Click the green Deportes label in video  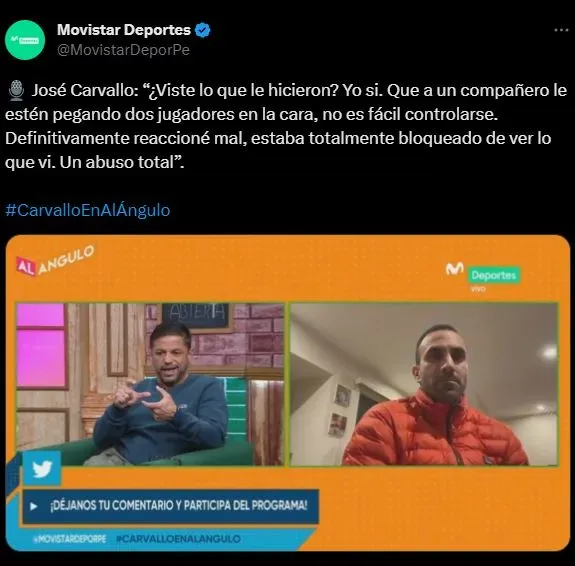494,275
